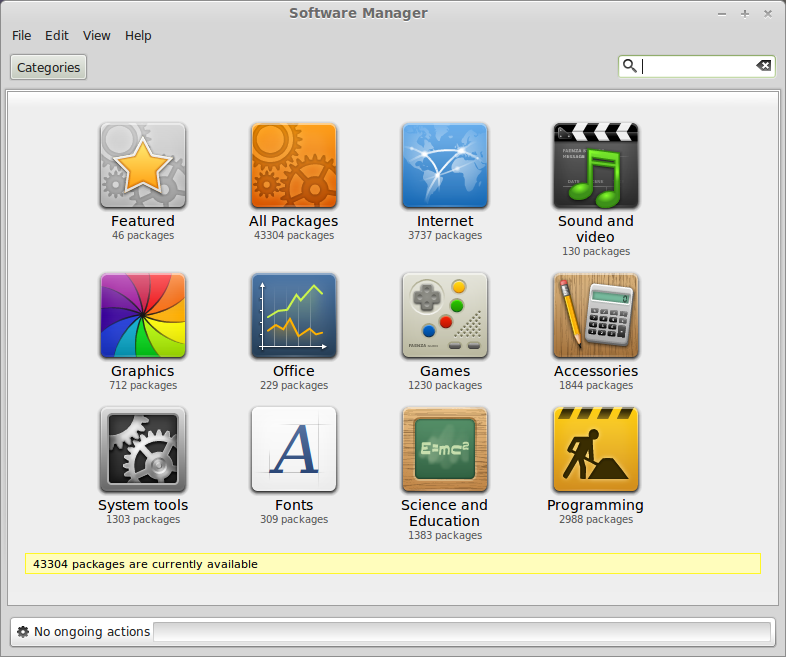This screenshot has width=786, height=657.
Task: Open the File menu
Action: click(x=22, y=36)
